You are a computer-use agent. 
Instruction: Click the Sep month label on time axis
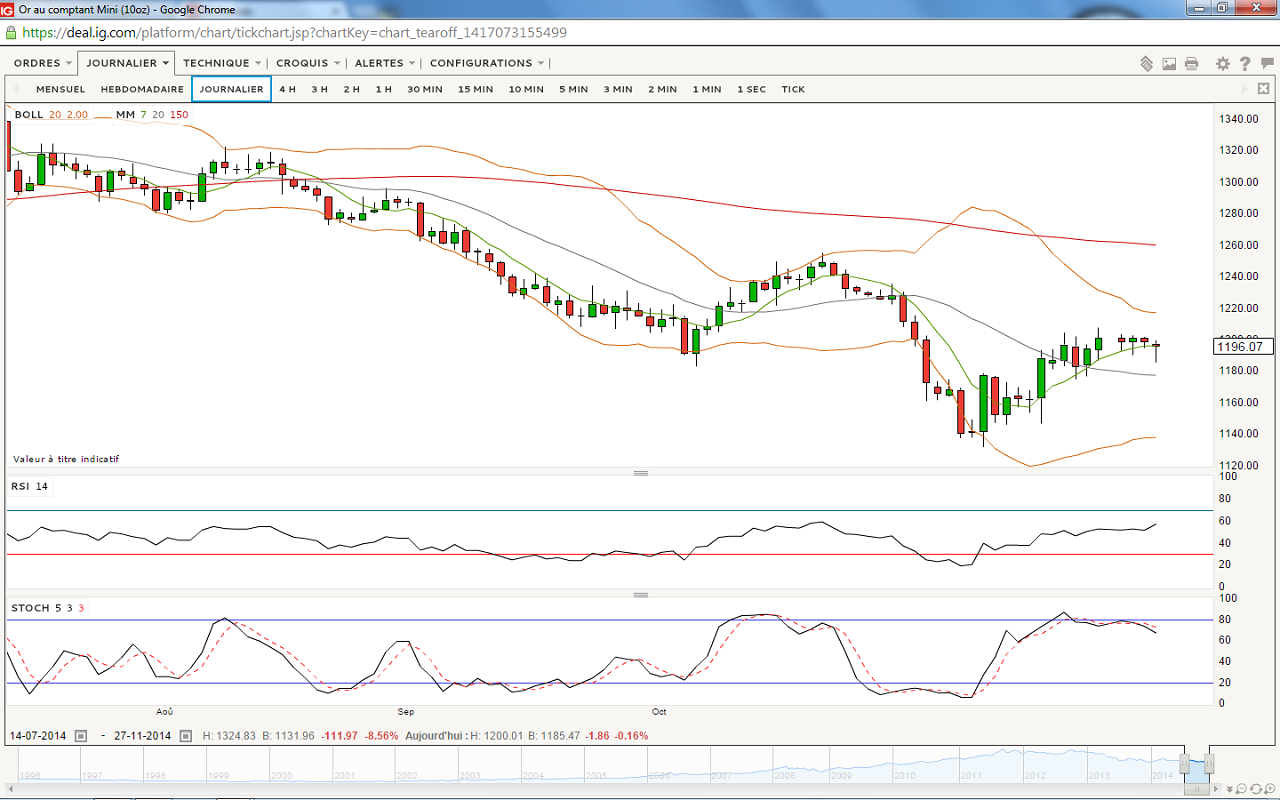pos(406,712)
